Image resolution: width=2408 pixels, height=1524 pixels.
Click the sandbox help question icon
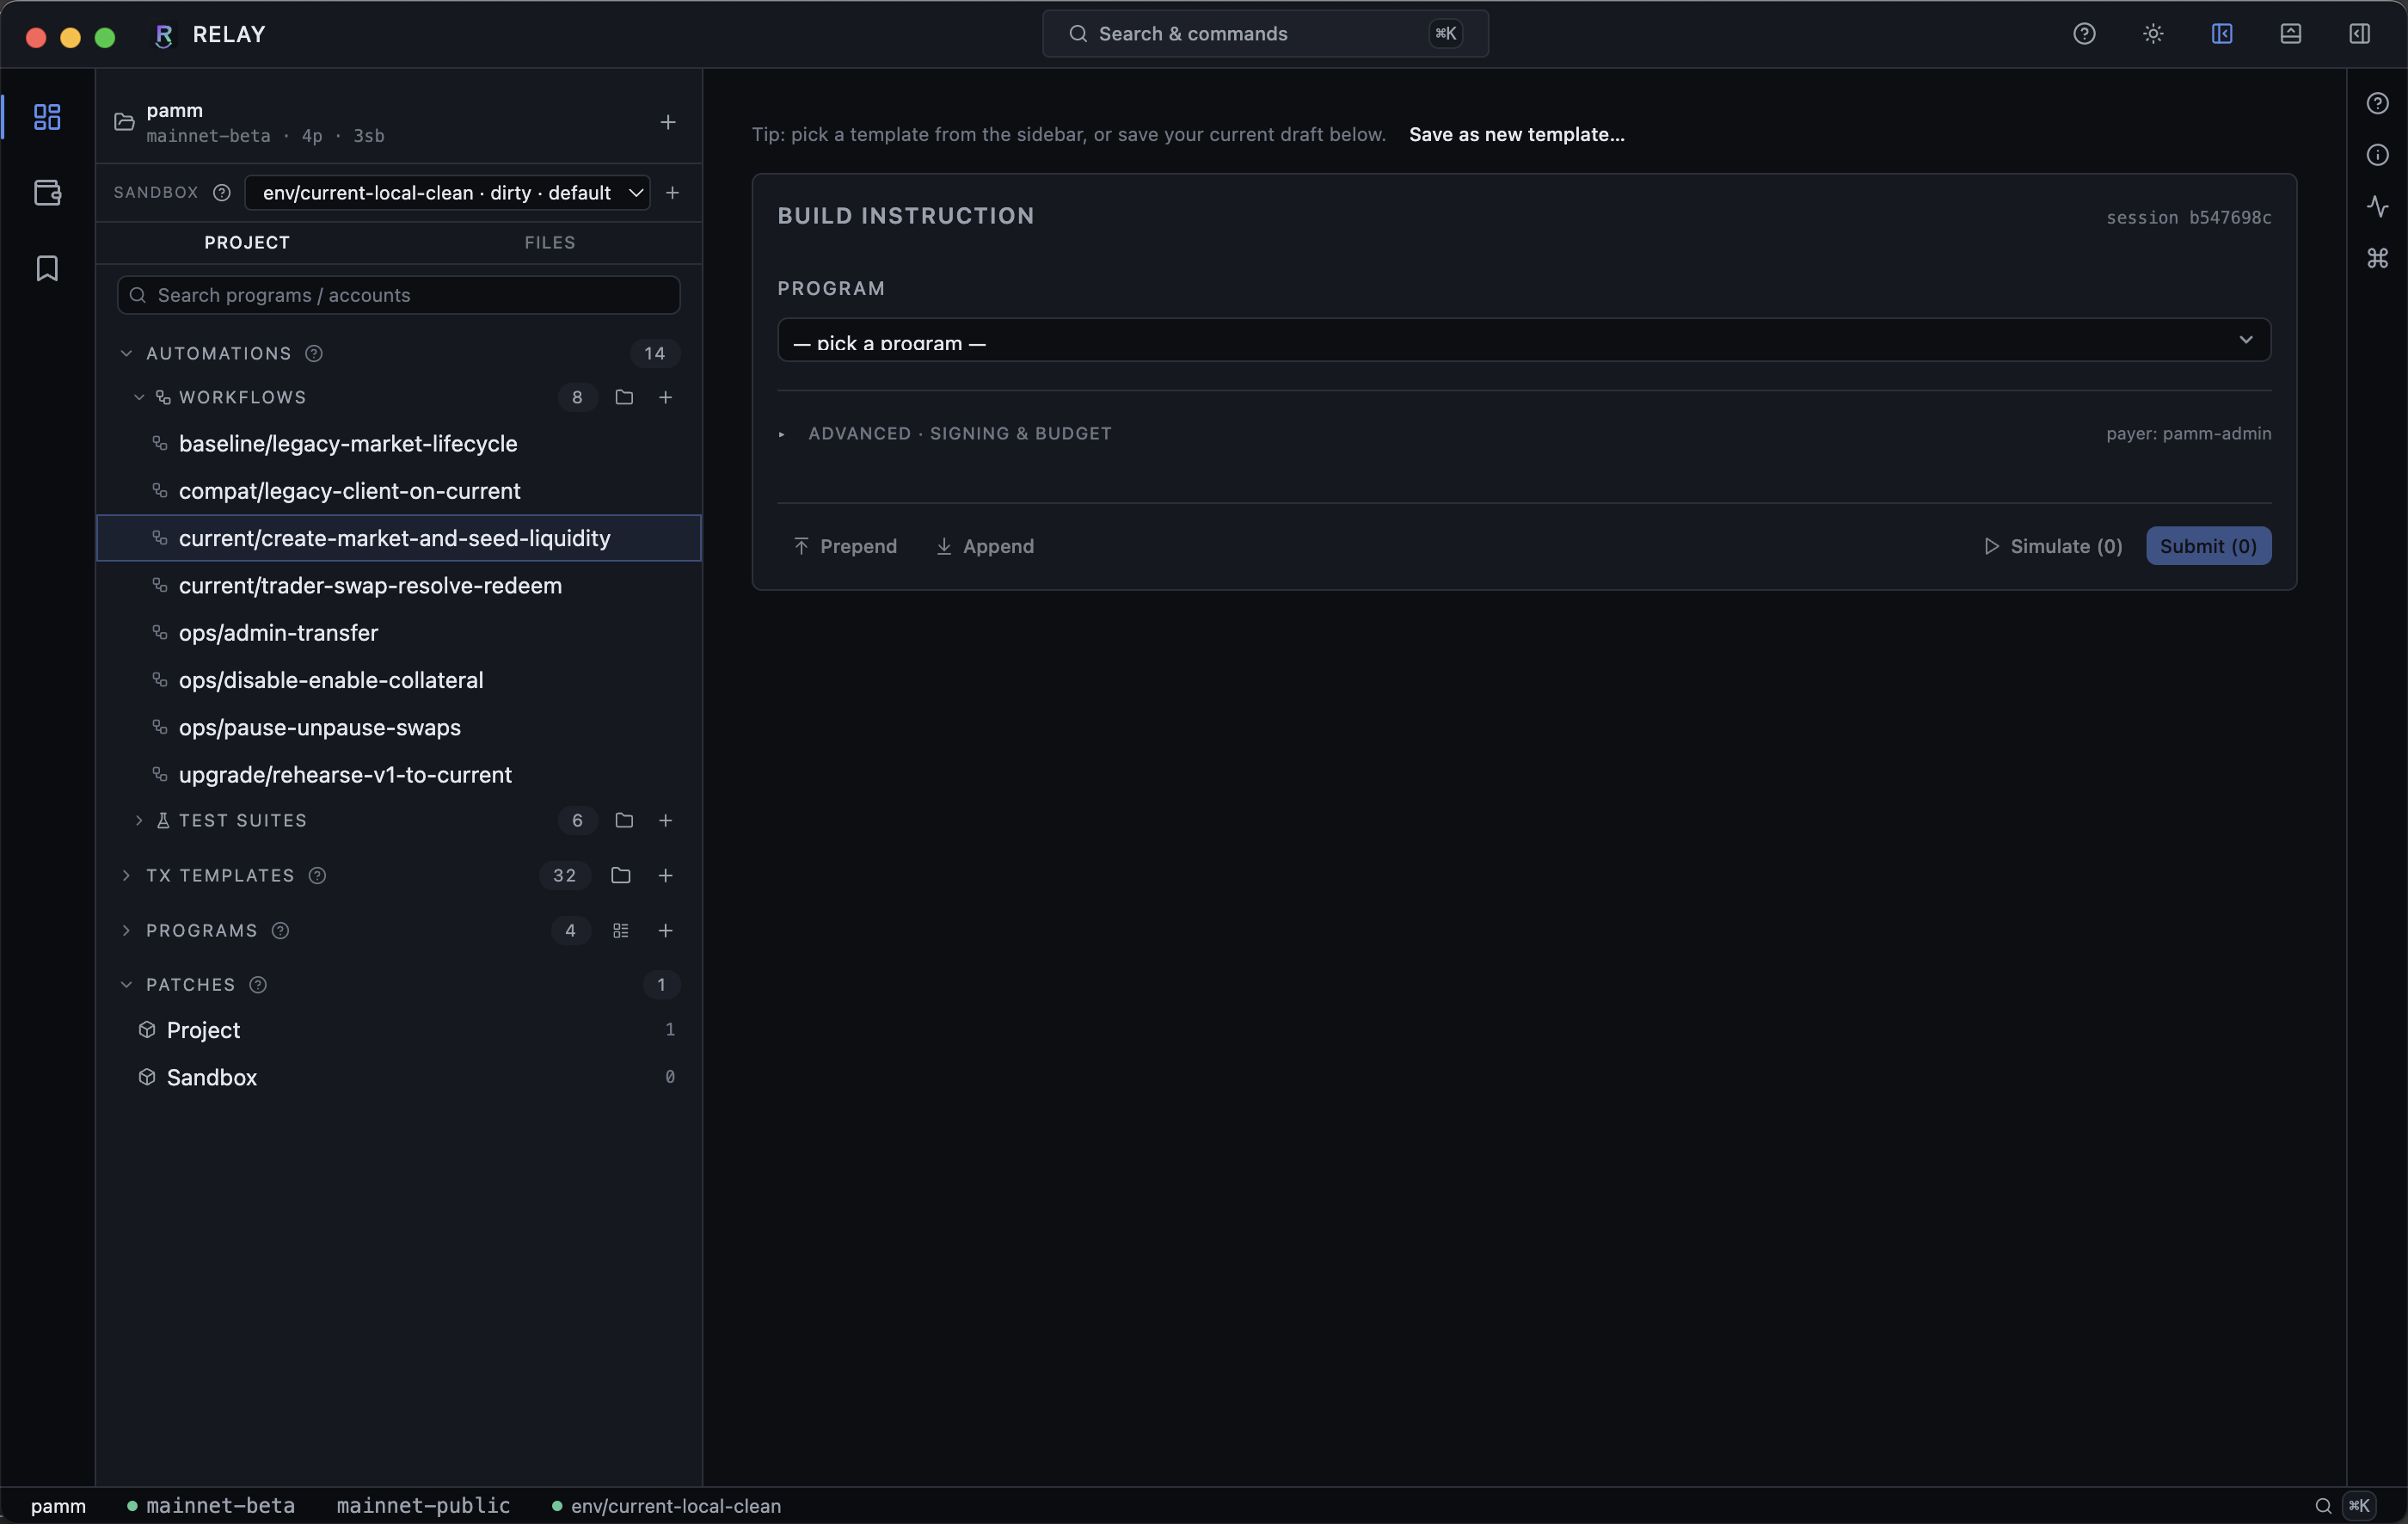[x=222, y=193]
